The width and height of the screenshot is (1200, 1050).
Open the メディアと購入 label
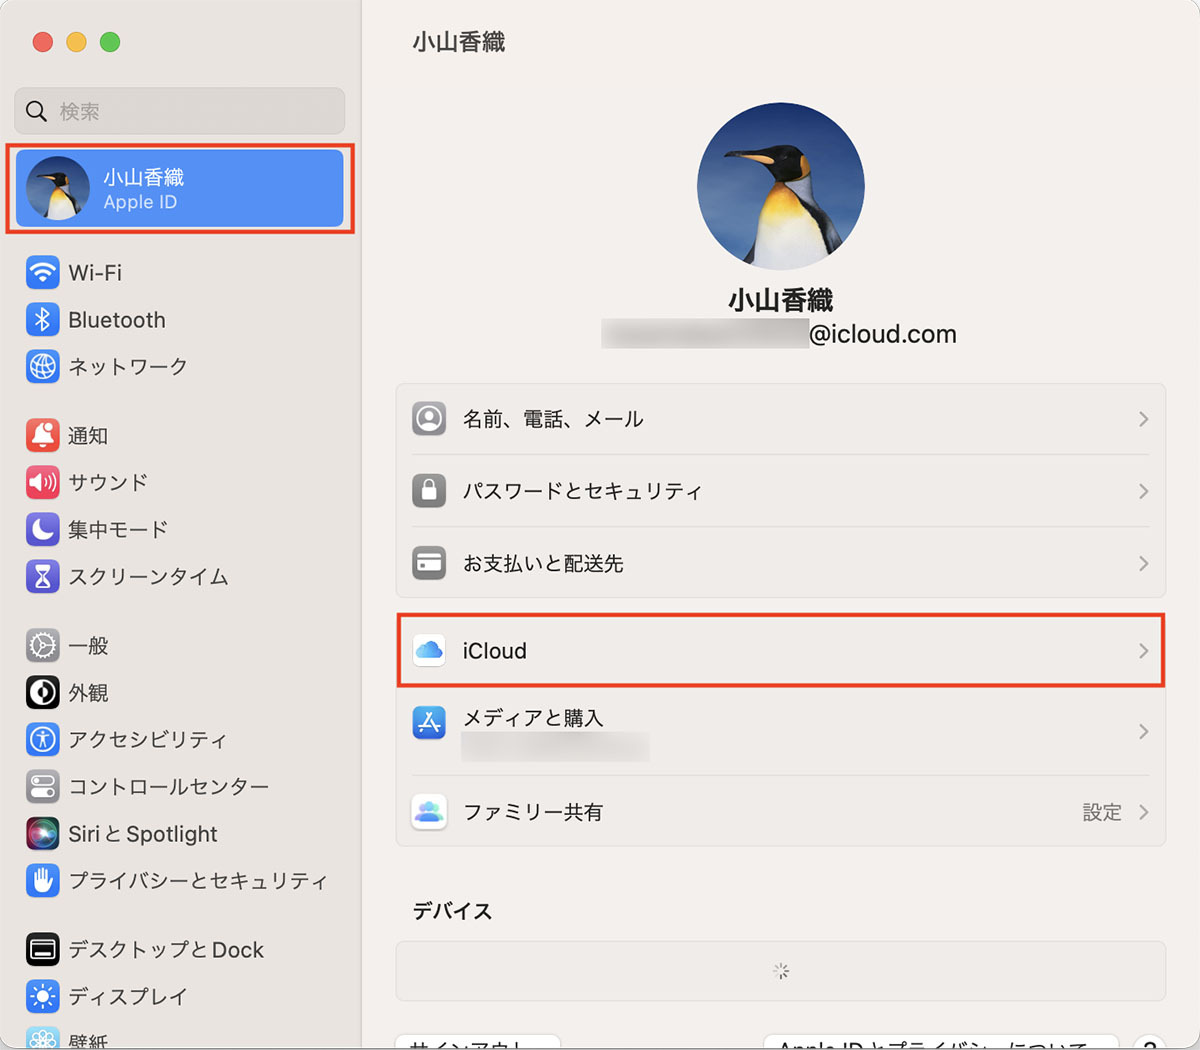(x=533, y=717)
